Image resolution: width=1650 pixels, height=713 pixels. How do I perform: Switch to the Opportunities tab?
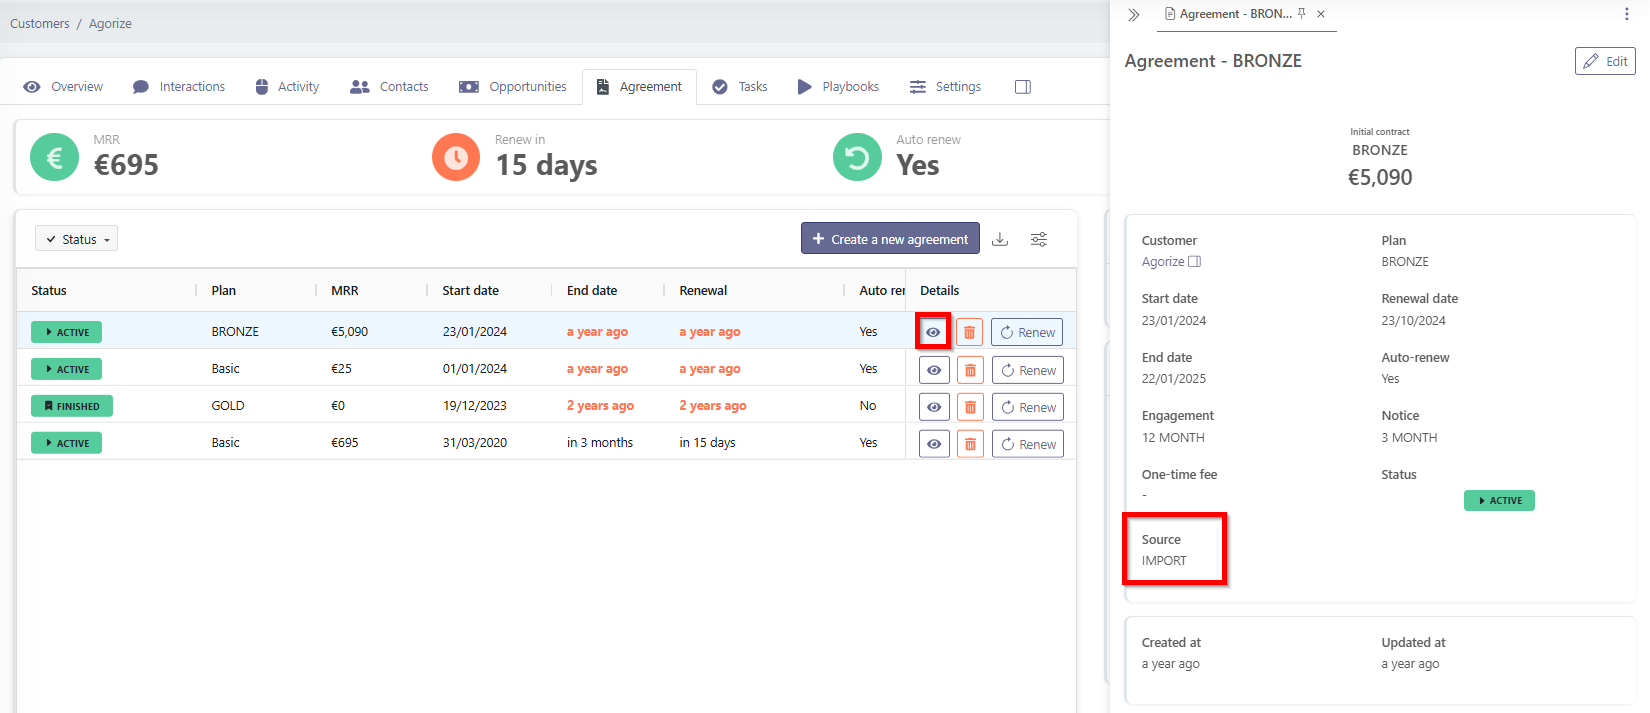513,87
